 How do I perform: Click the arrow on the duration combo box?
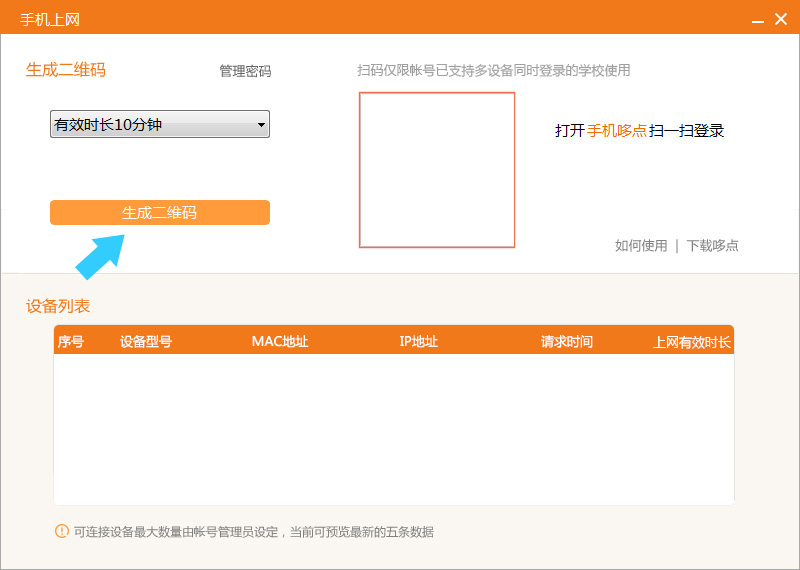261,125
